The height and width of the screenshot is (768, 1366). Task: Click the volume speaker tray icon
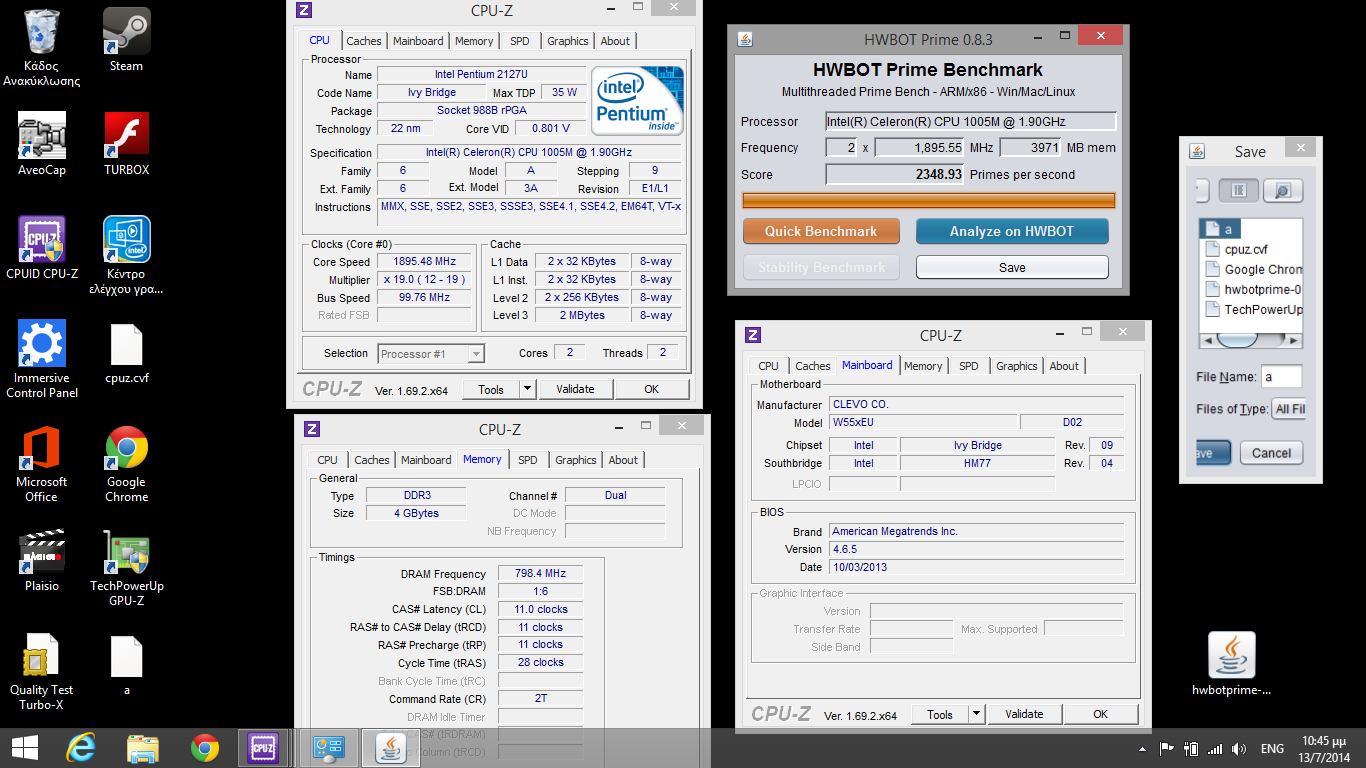pyautogui.click(x=1239, y=748)
